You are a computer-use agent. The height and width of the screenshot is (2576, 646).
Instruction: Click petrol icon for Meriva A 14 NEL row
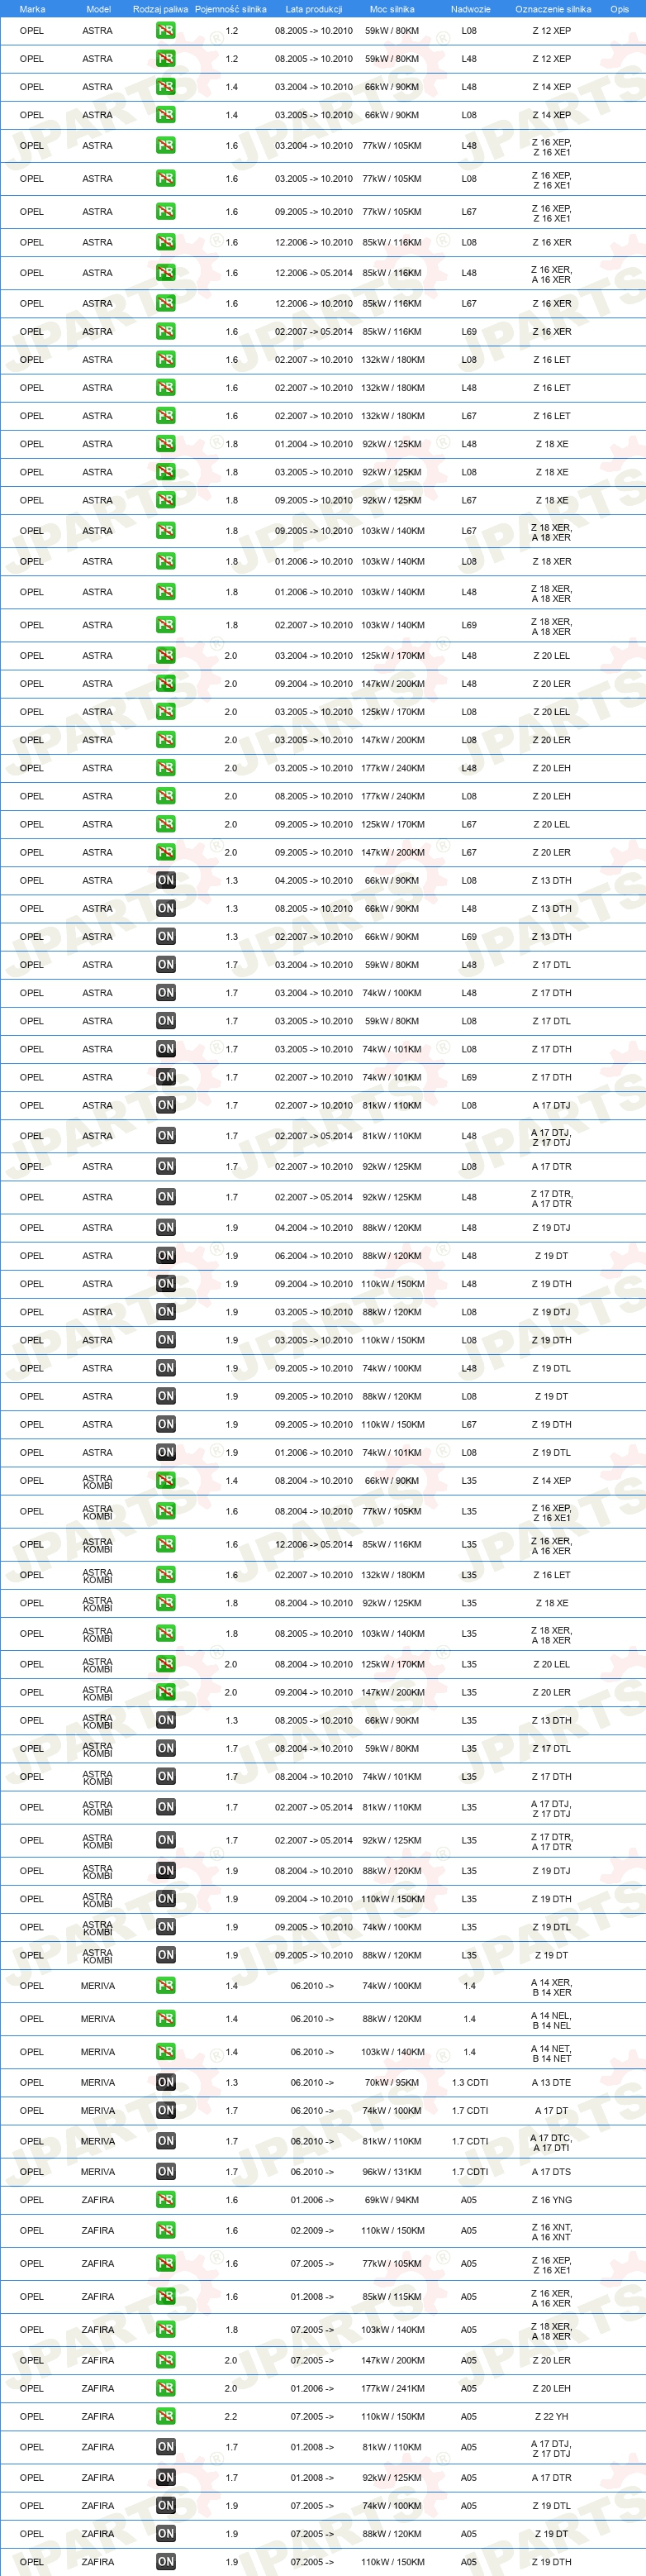165,2019
